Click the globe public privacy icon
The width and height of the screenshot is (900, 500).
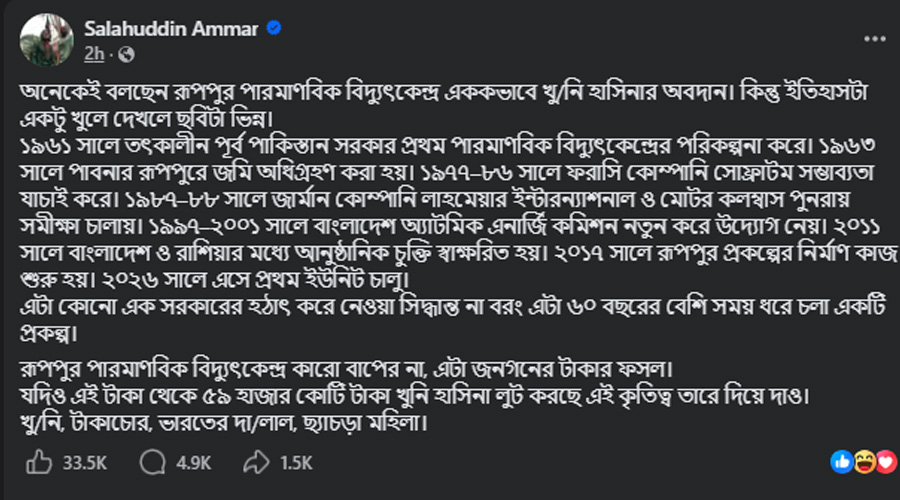[126, 53]
